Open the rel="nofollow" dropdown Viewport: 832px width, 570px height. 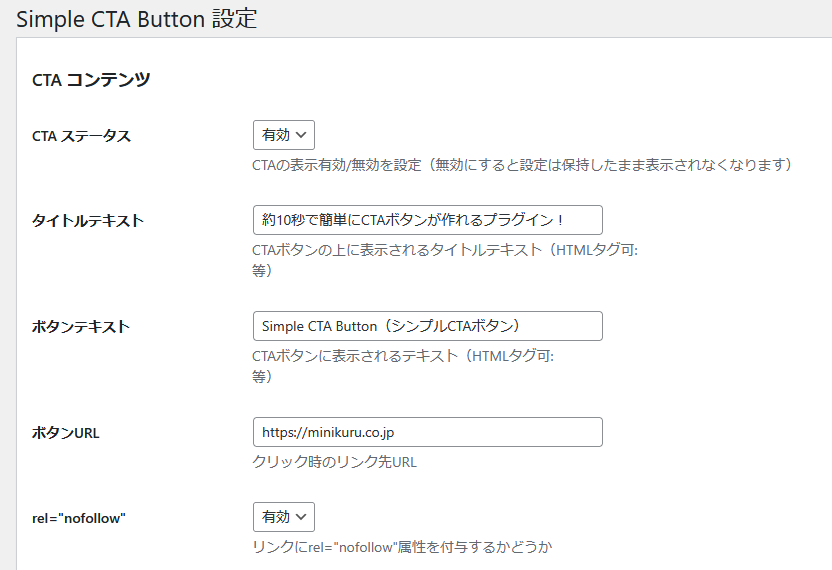coord(283,517)
